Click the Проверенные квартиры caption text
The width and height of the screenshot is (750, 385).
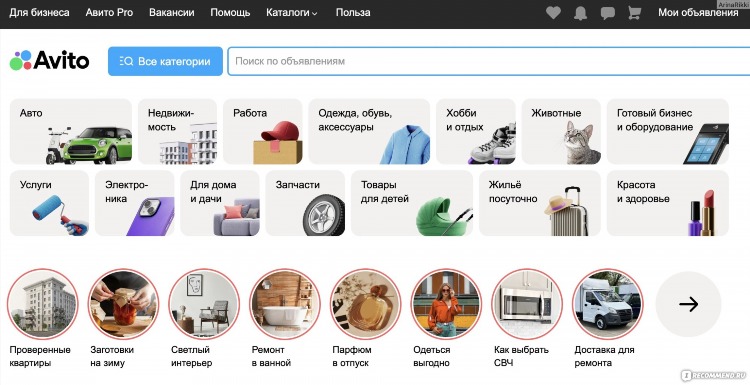coord(40,356)
